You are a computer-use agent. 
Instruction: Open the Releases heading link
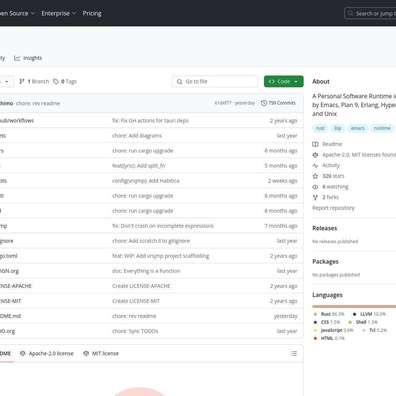[x=325, y=228]
